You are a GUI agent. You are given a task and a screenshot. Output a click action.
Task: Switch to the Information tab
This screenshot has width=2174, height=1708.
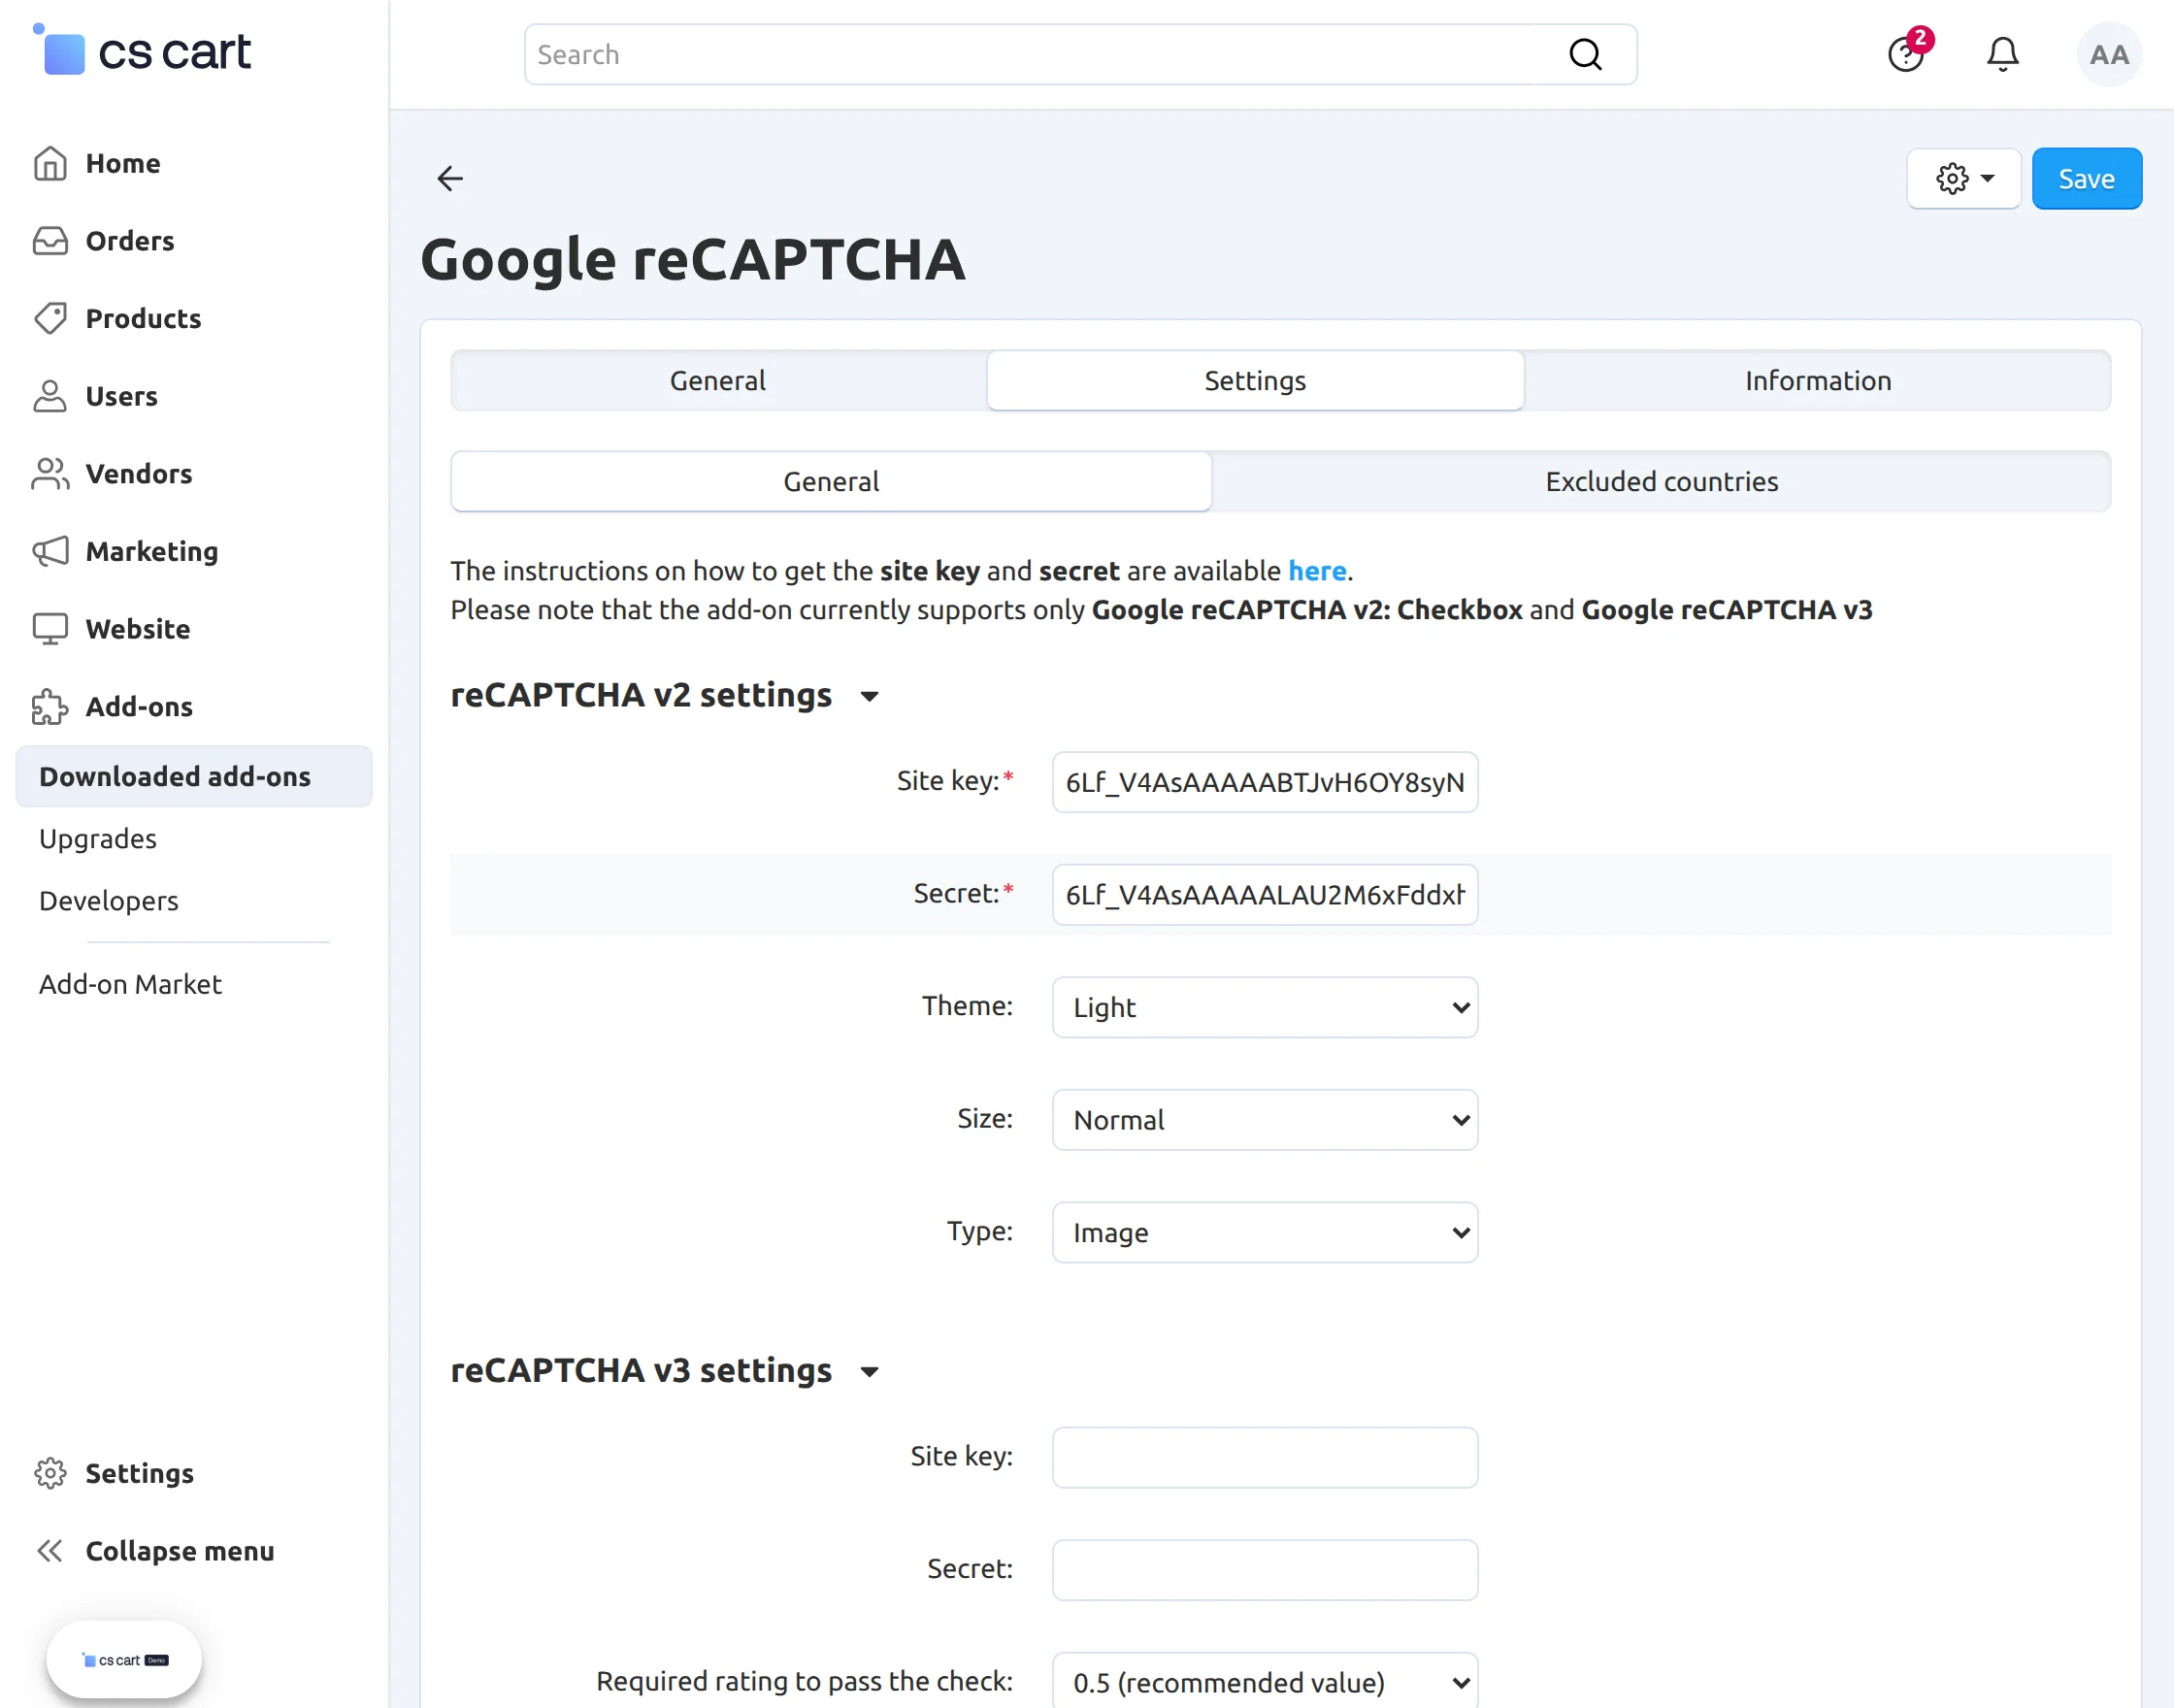(1817, 380)
